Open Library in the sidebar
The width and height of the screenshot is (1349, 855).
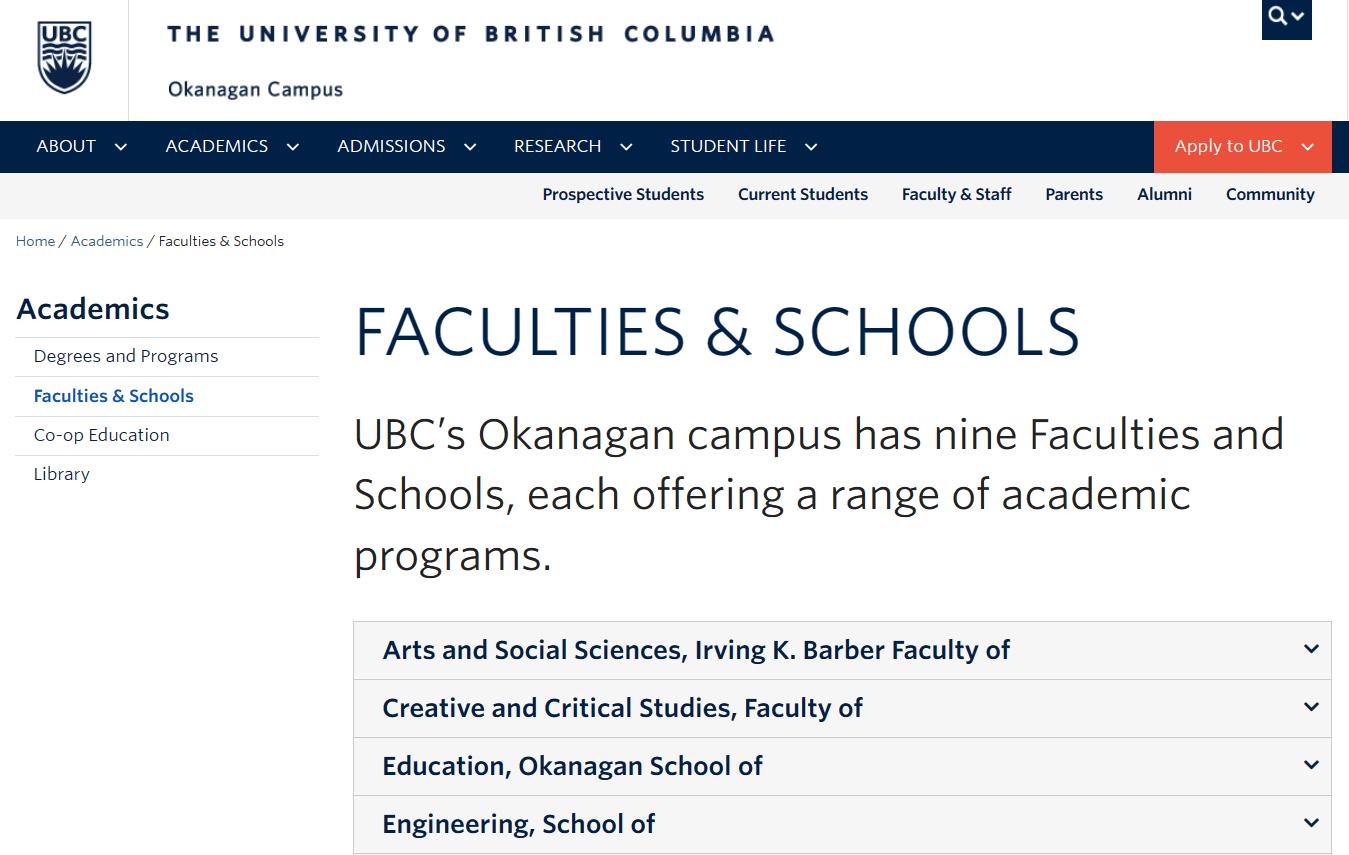(62, 474)
